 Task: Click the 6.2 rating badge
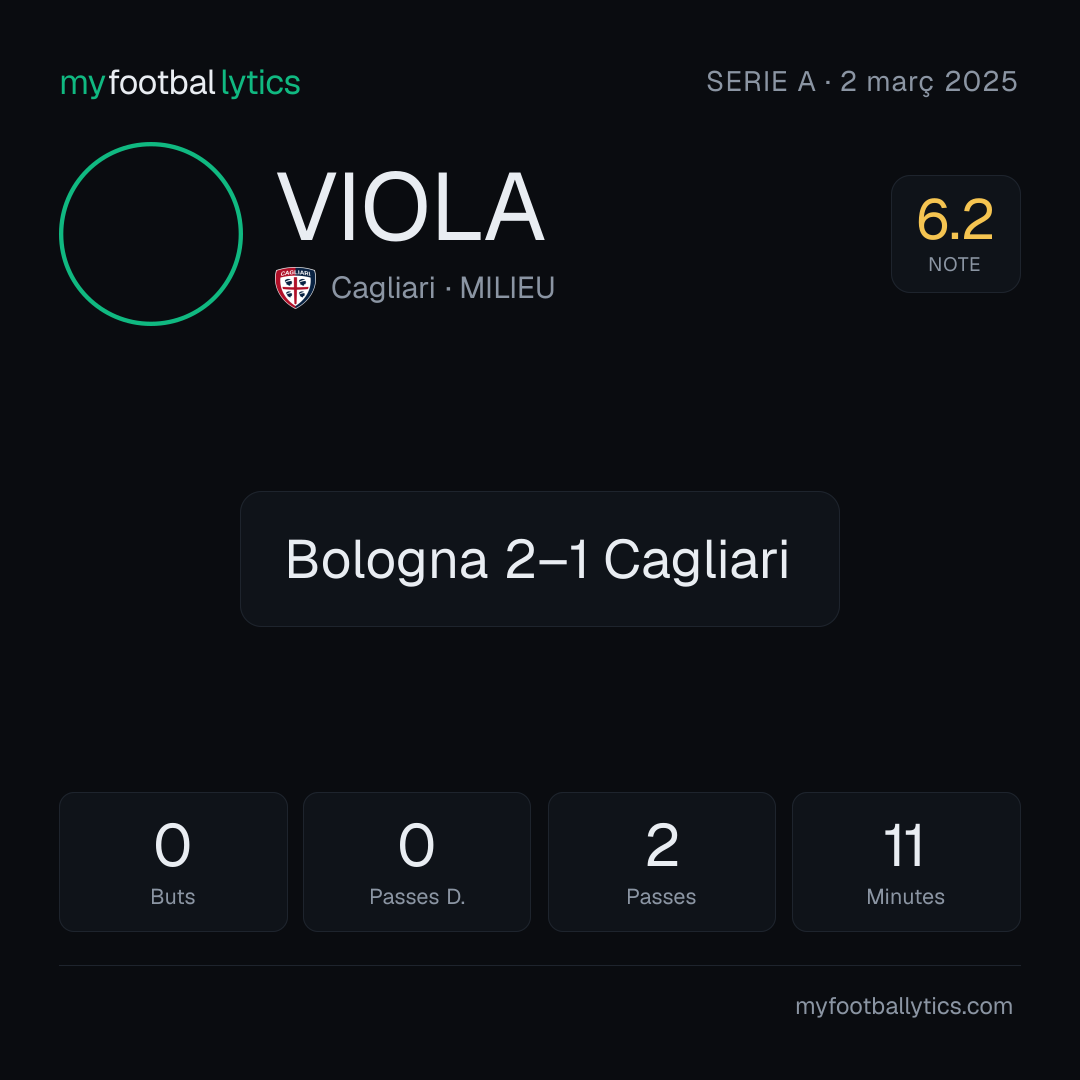[x=955, y=234]
